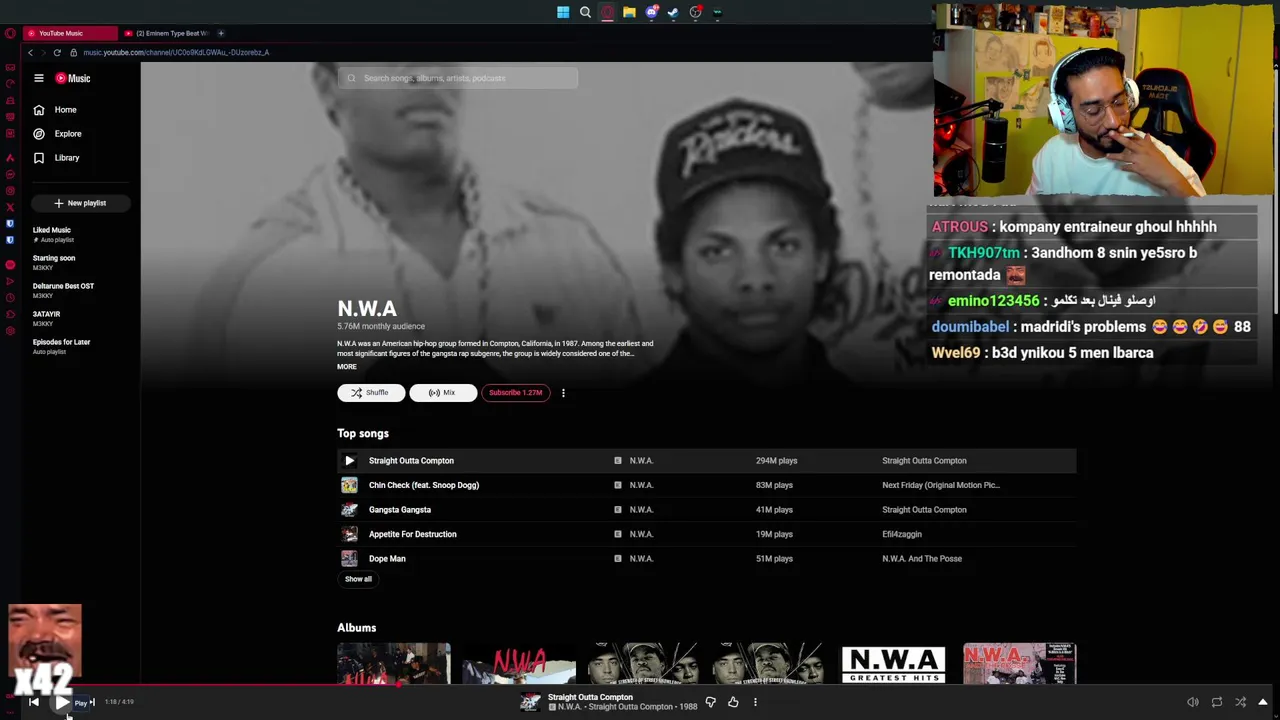Start the N.W.A Mix radio

(443, 393)
